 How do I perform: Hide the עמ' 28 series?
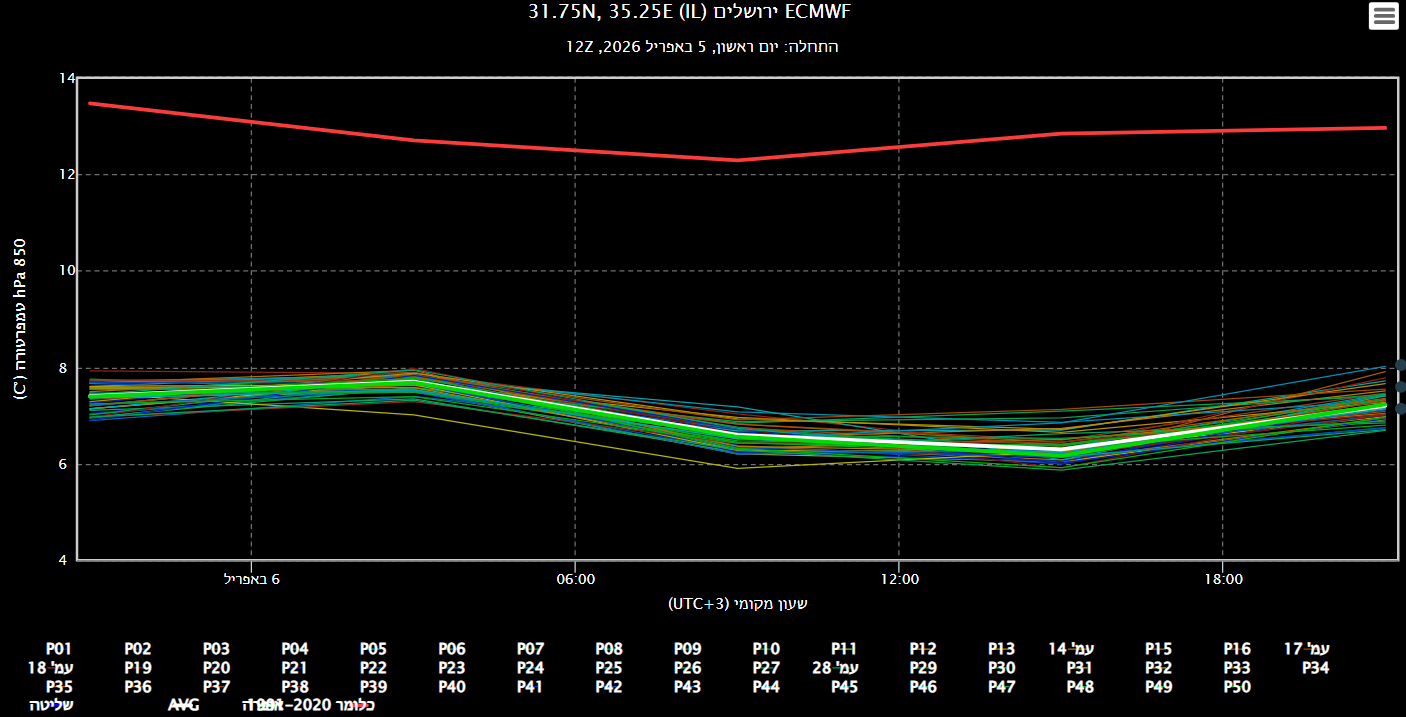(x=836, y=668)
